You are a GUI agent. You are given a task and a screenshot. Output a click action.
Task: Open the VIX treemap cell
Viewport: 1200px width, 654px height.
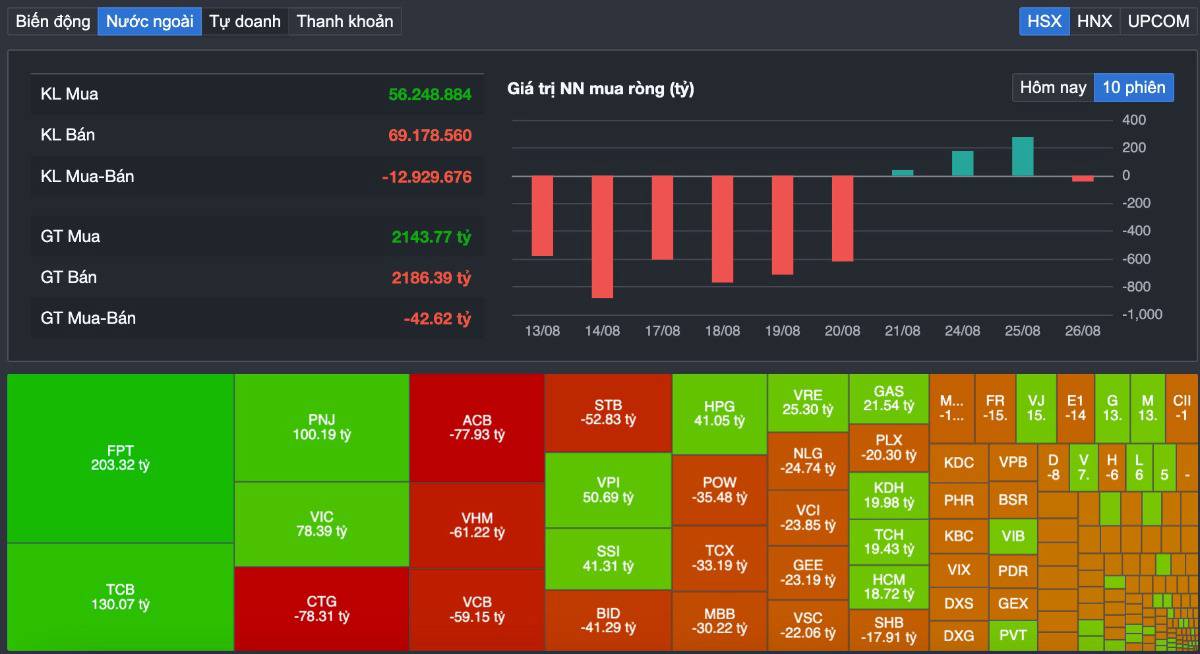[959, 570]
